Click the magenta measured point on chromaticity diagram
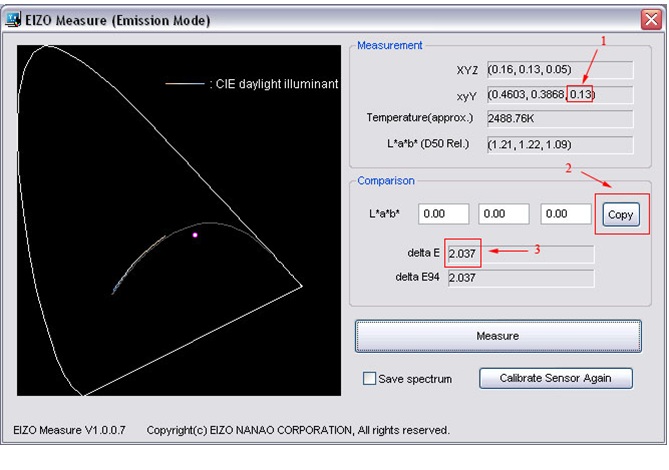 (x=195, y=235)
